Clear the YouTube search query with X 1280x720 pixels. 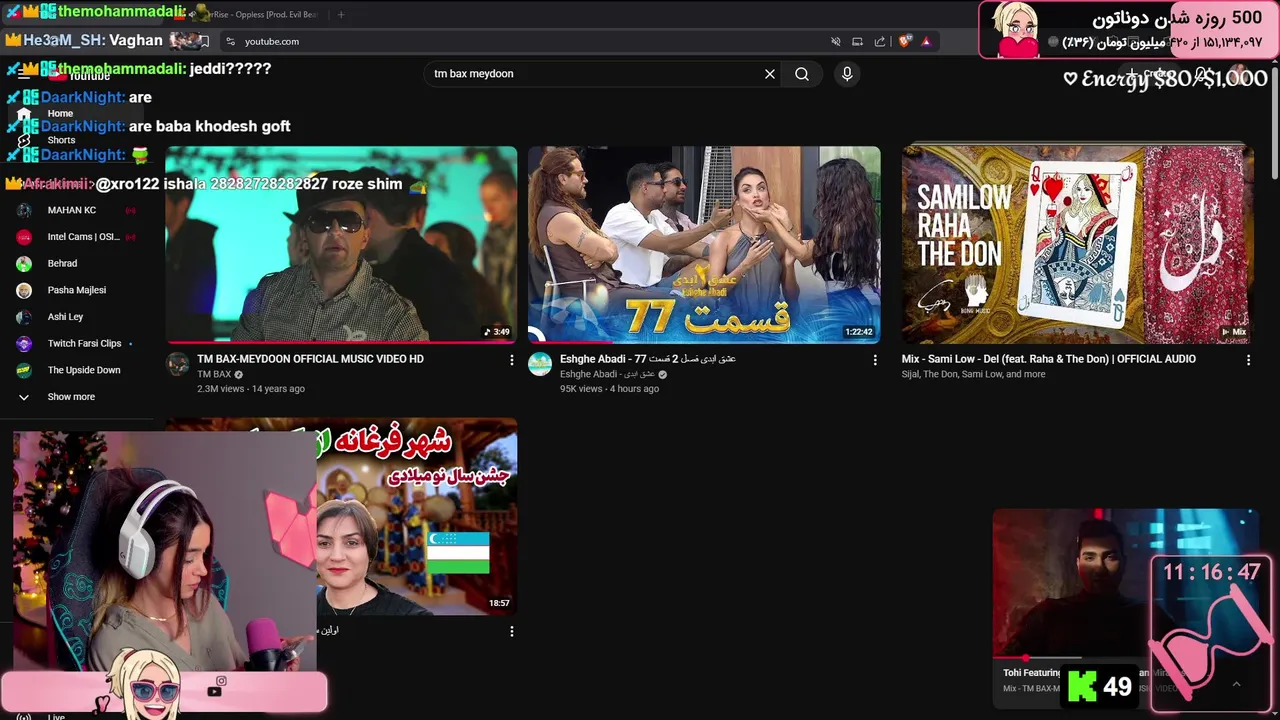coord(770,74)
